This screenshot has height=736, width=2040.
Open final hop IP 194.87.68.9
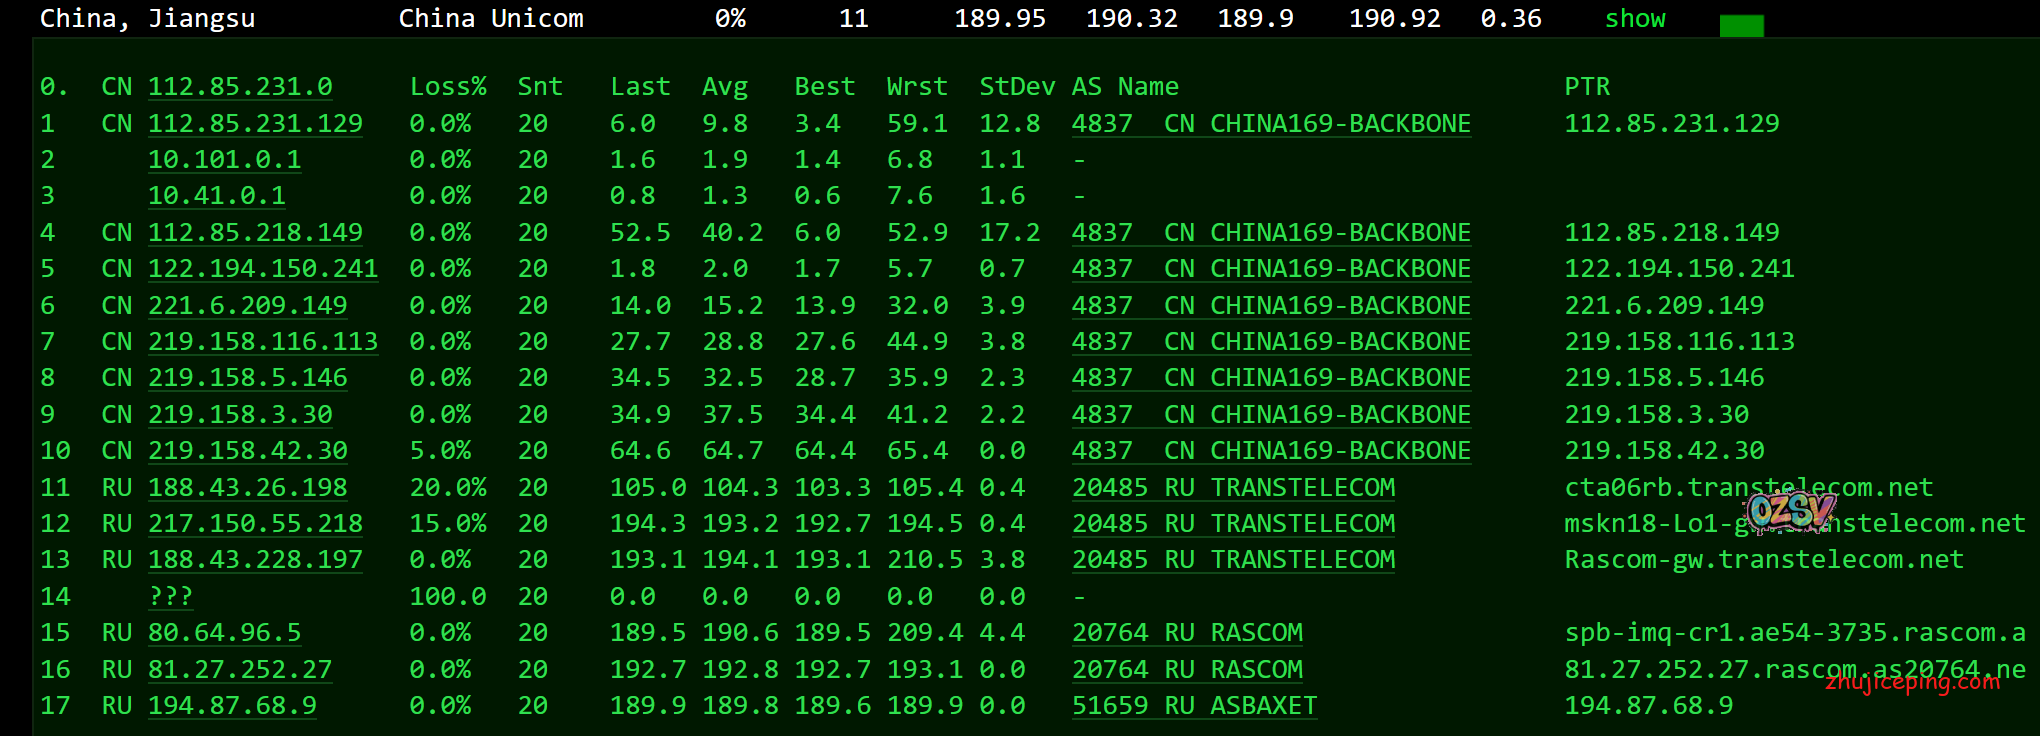[x=232, y=706]
